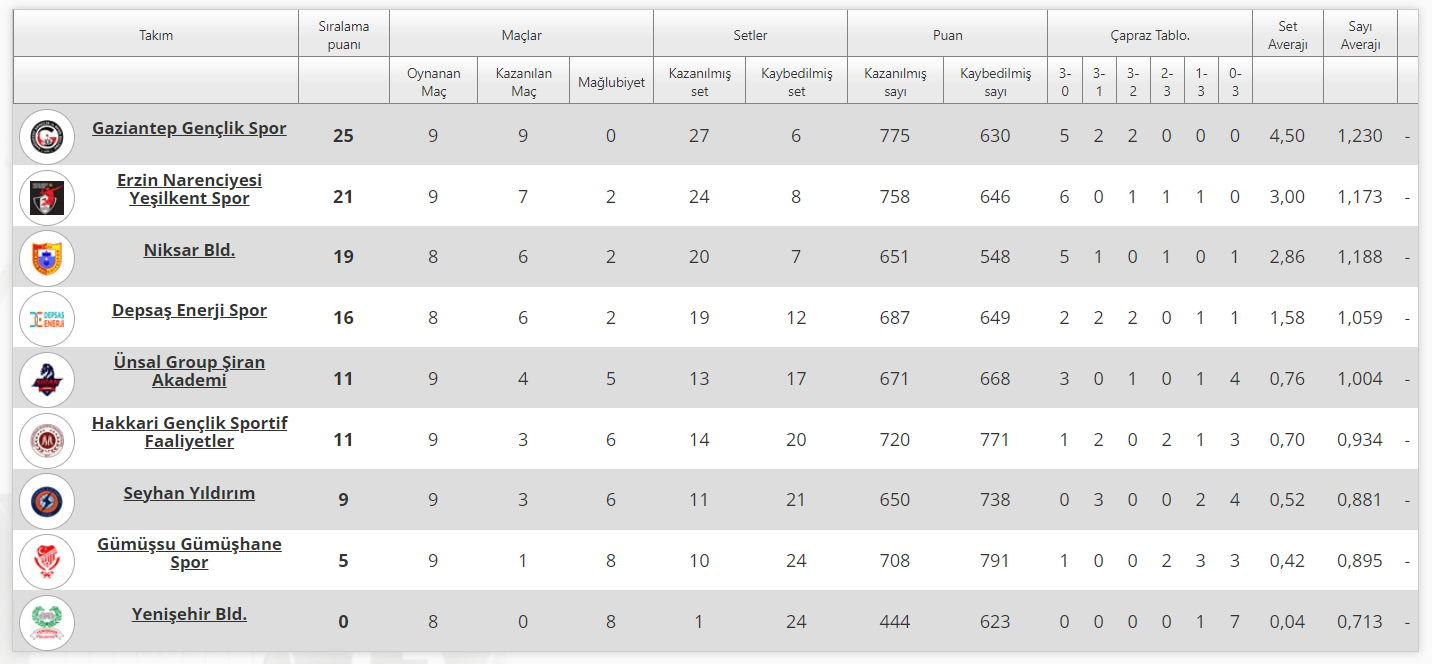The width and height of the screenshot is (1432, 664).
Task: Click the Gaziantep Gençlik Spor team logo
Action: click(x=47, y=136)
